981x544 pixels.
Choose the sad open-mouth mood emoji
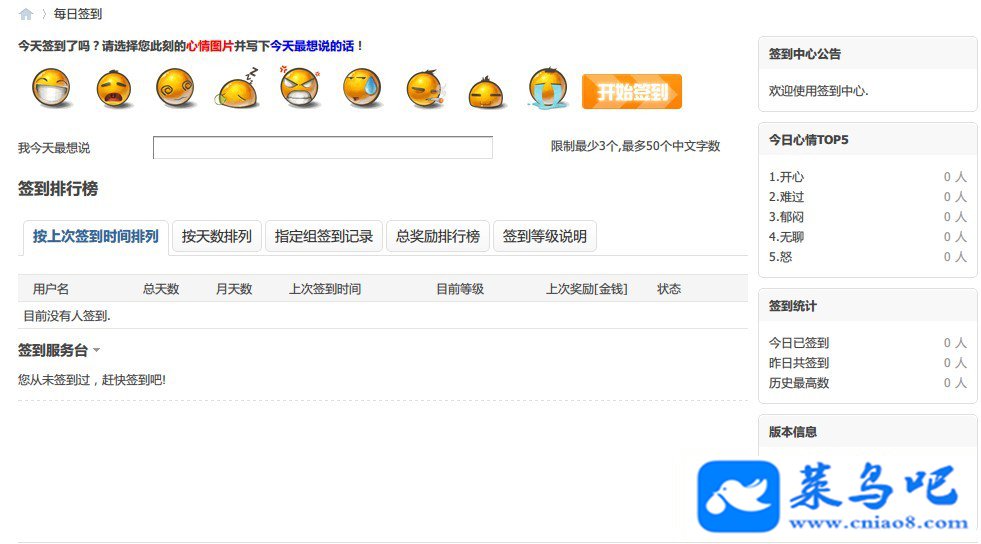(x=114, y=89)
